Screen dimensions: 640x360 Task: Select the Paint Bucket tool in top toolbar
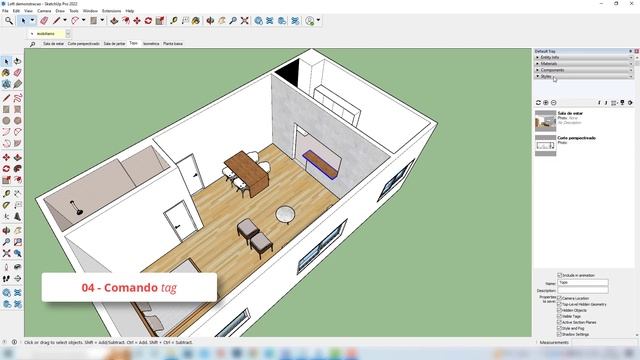(196, 20)
